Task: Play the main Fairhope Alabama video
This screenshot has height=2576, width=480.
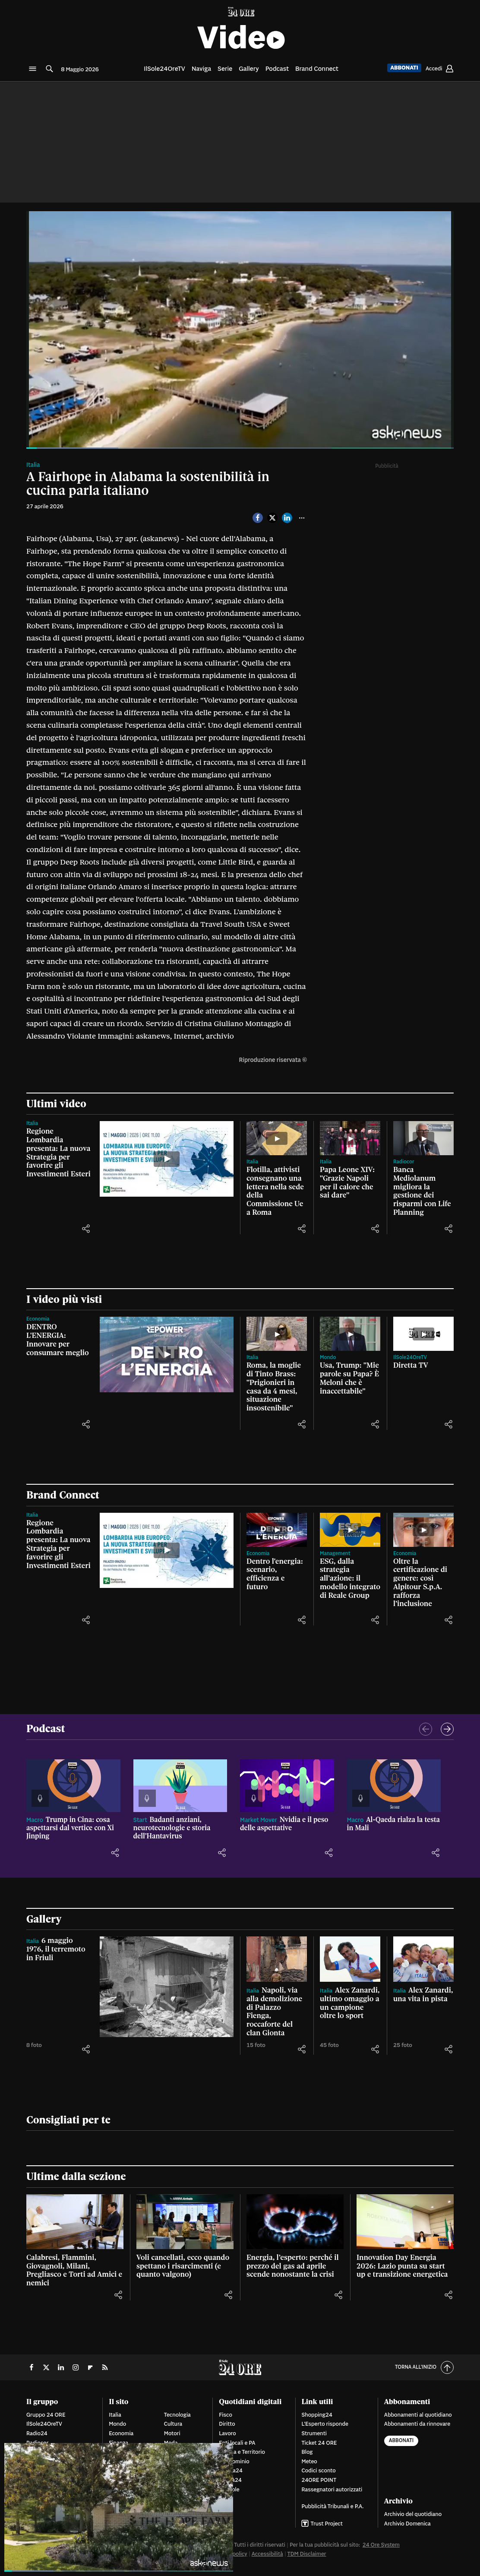Action: [x=239, y=329]
